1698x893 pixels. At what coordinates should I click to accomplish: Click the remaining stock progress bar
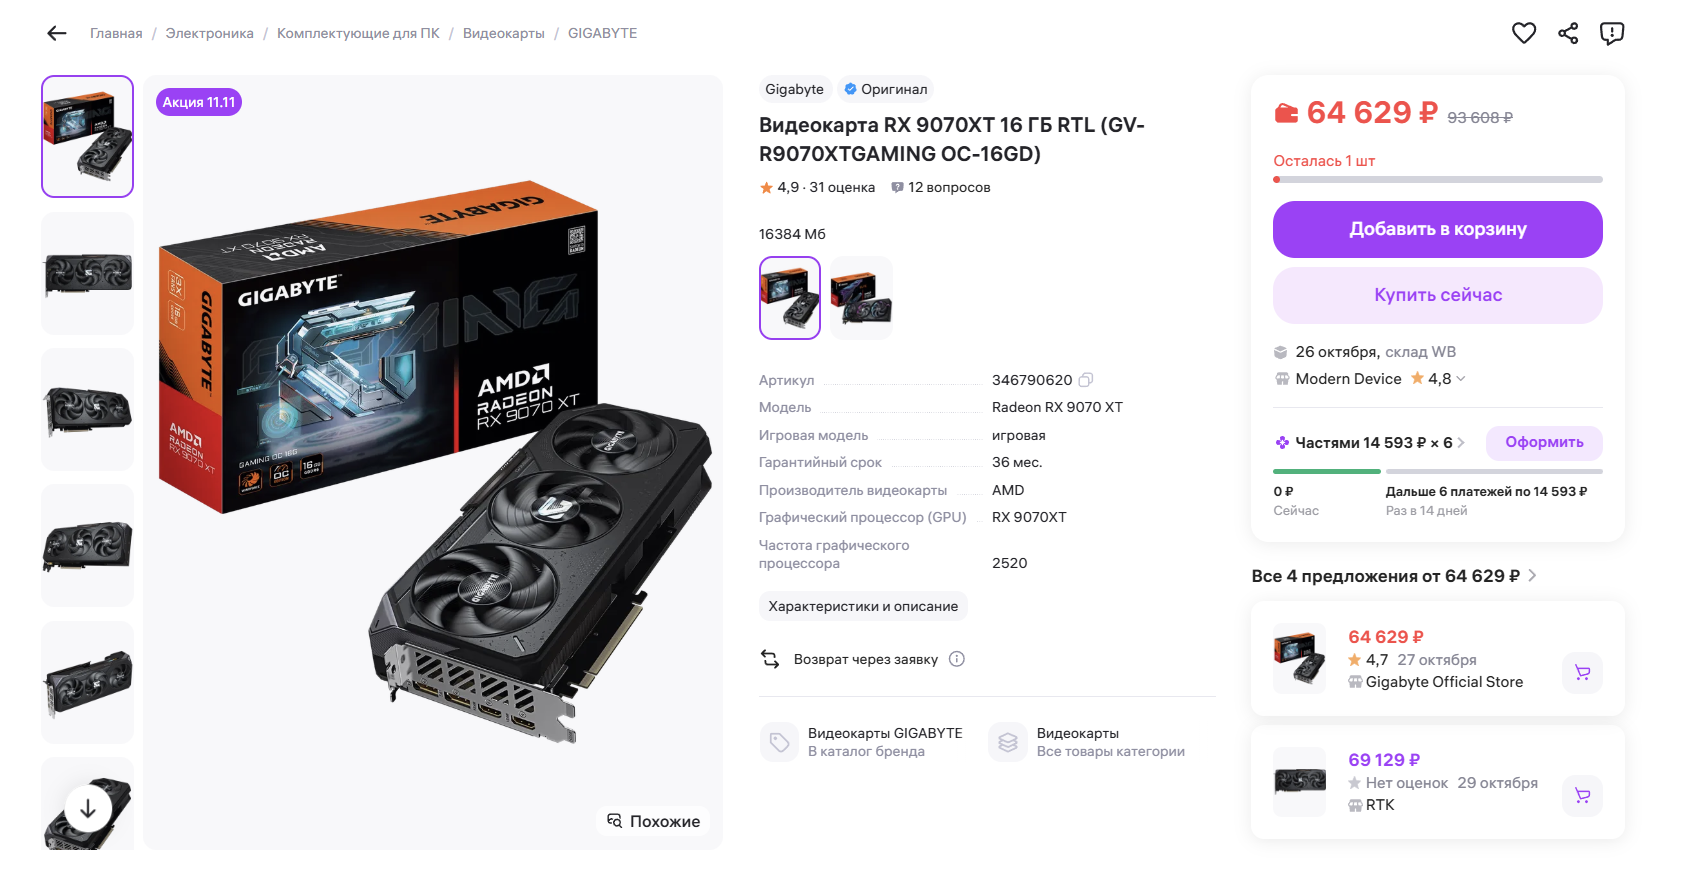(x=1437, y=180)
